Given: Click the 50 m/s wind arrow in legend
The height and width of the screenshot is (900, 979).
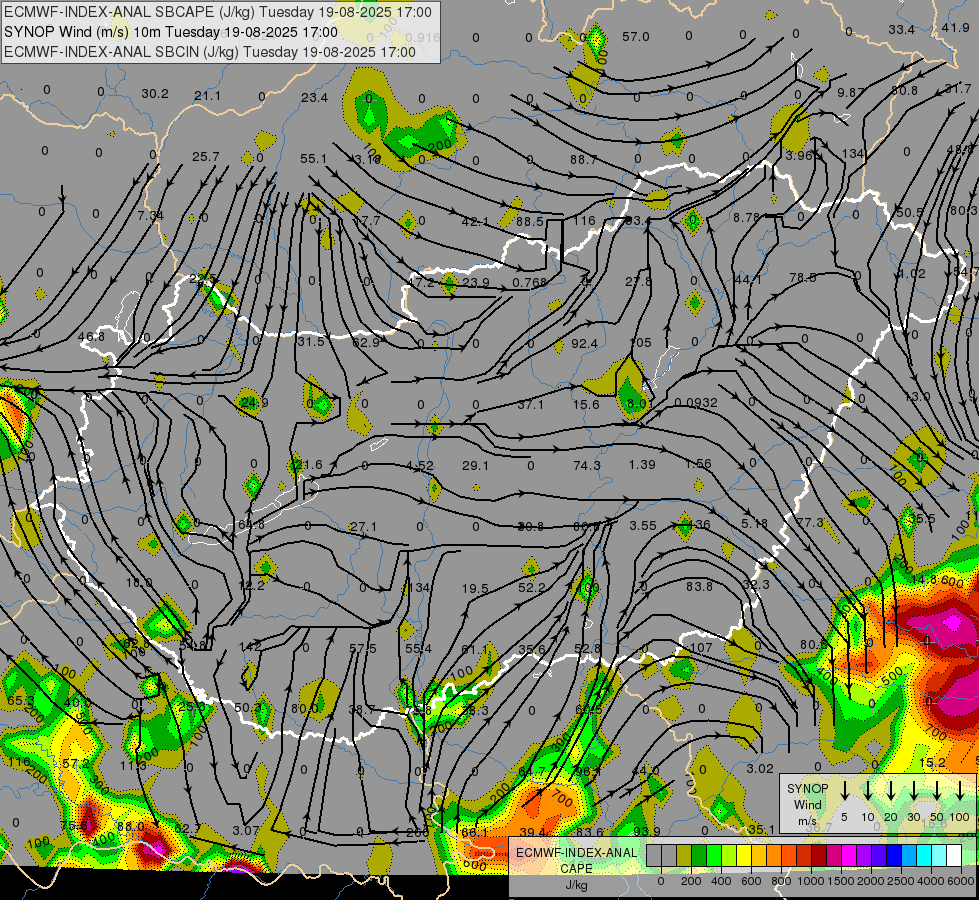Looking at the screenshot, I should [x=937, y=791].
